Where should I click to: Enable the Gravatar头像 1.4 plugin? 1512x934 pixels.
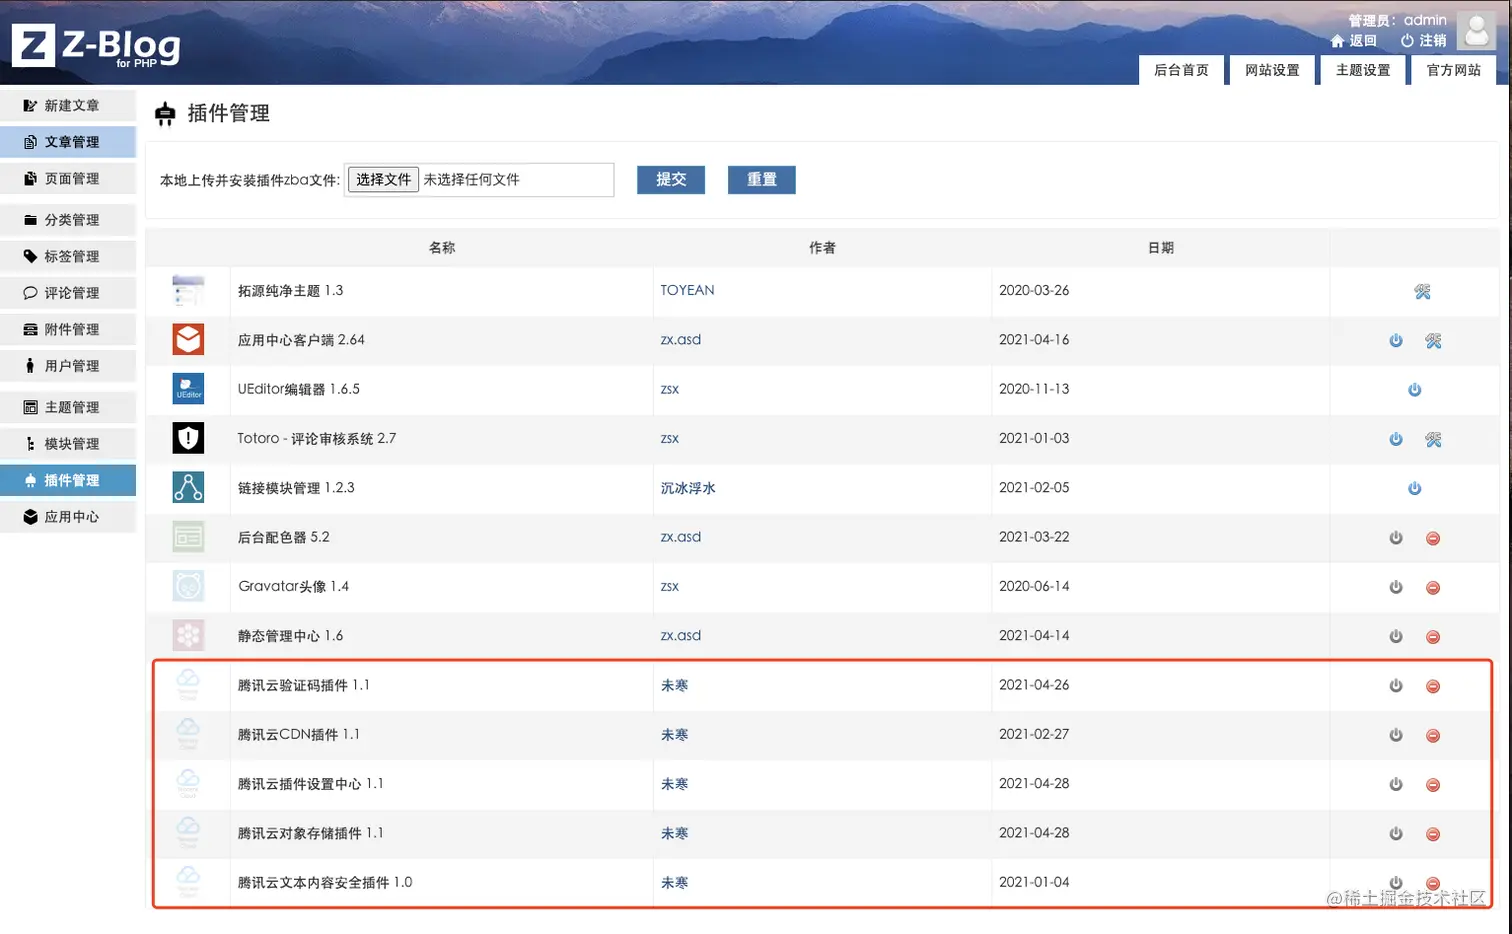[1396, 587]
